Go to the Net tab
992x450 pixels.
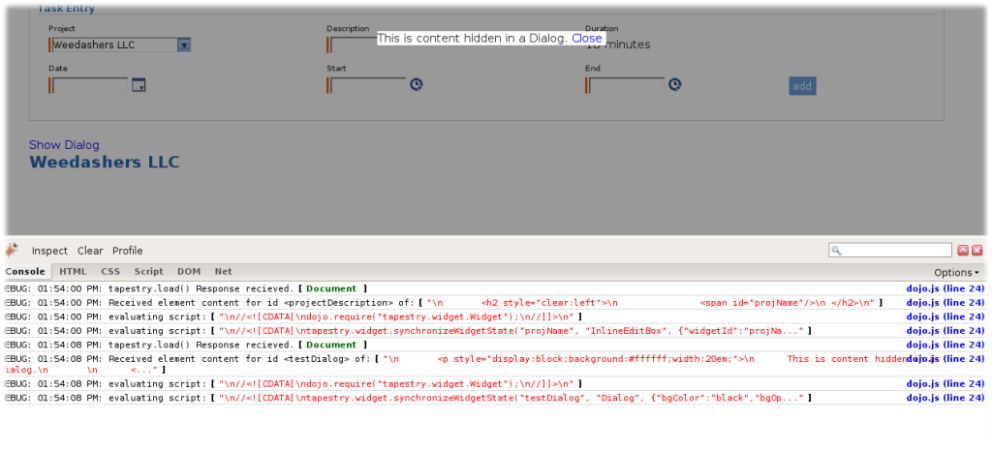click(223, 271)
